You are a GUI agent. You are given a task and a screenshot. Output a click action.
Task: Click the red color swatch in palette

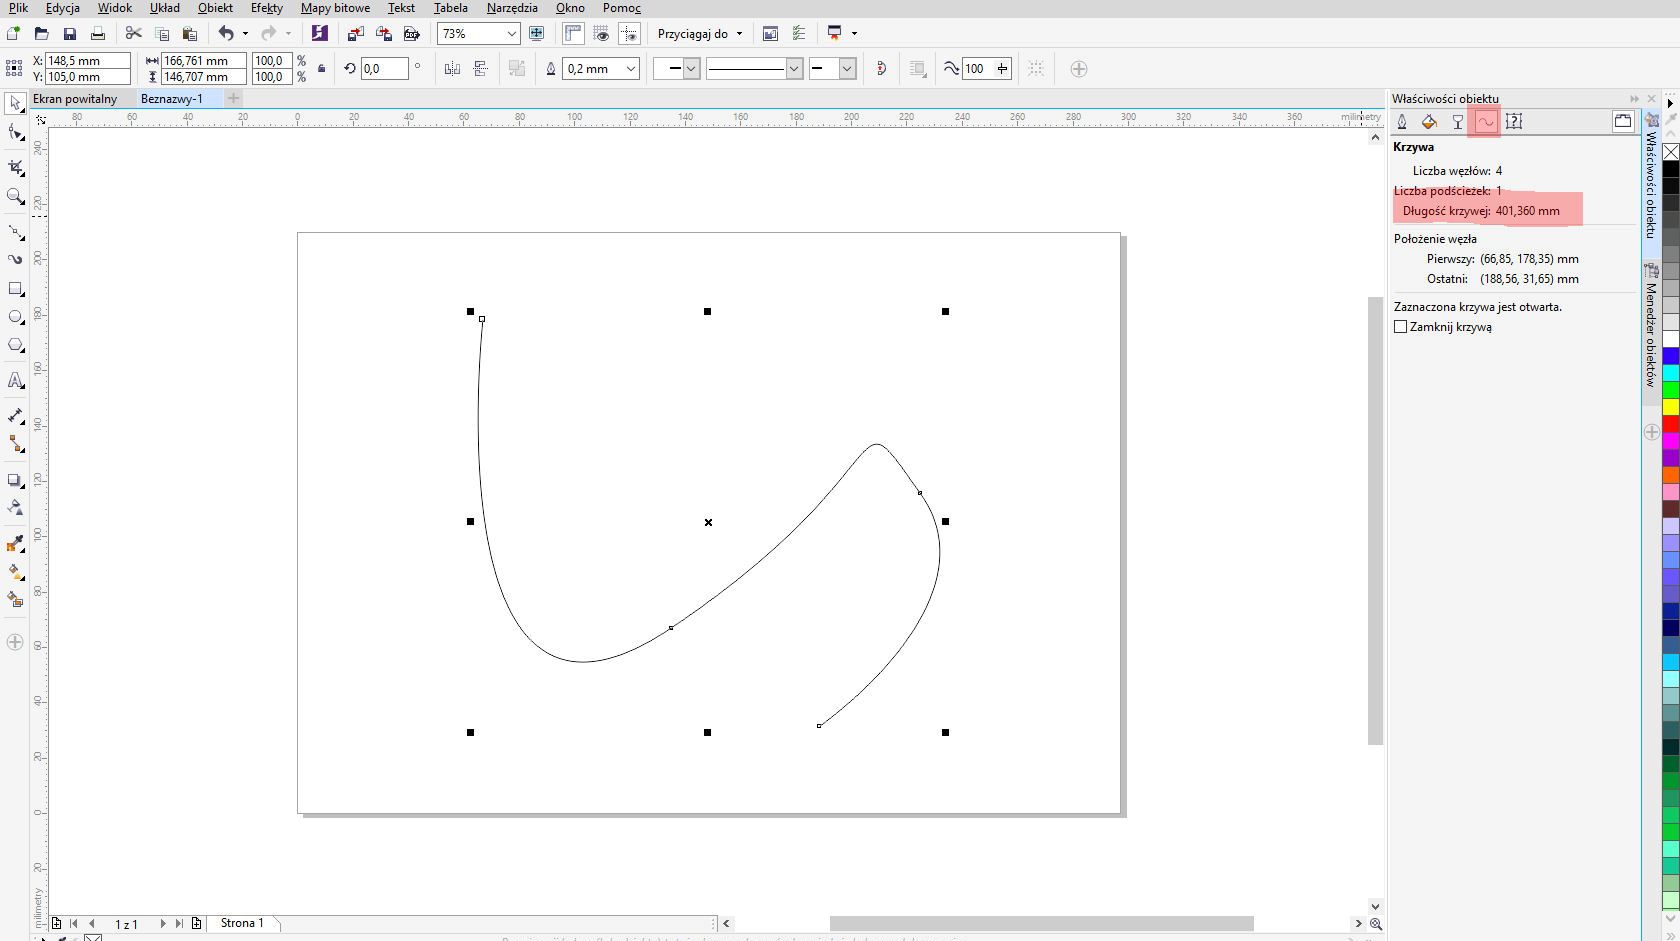tap(1671, 424)
